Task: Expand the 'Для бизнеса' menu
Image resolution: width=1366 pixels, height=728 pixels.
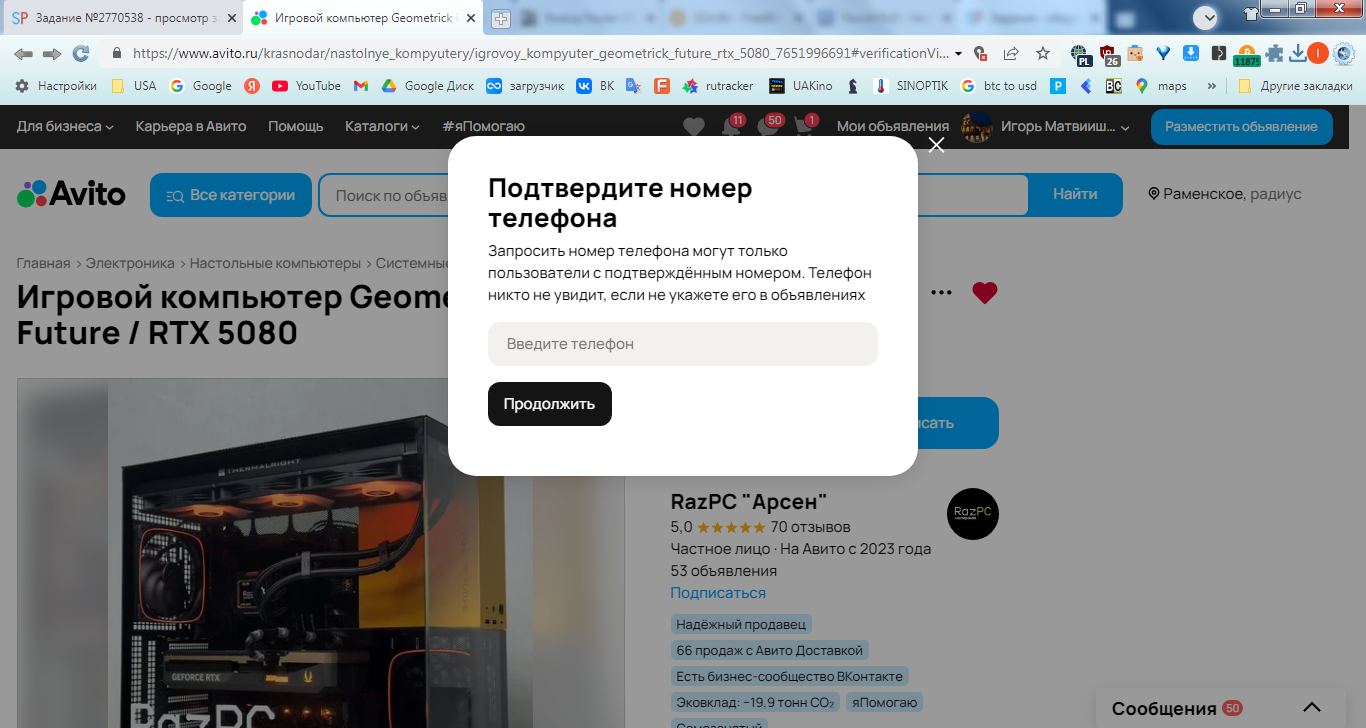Action: coord(65,126)
